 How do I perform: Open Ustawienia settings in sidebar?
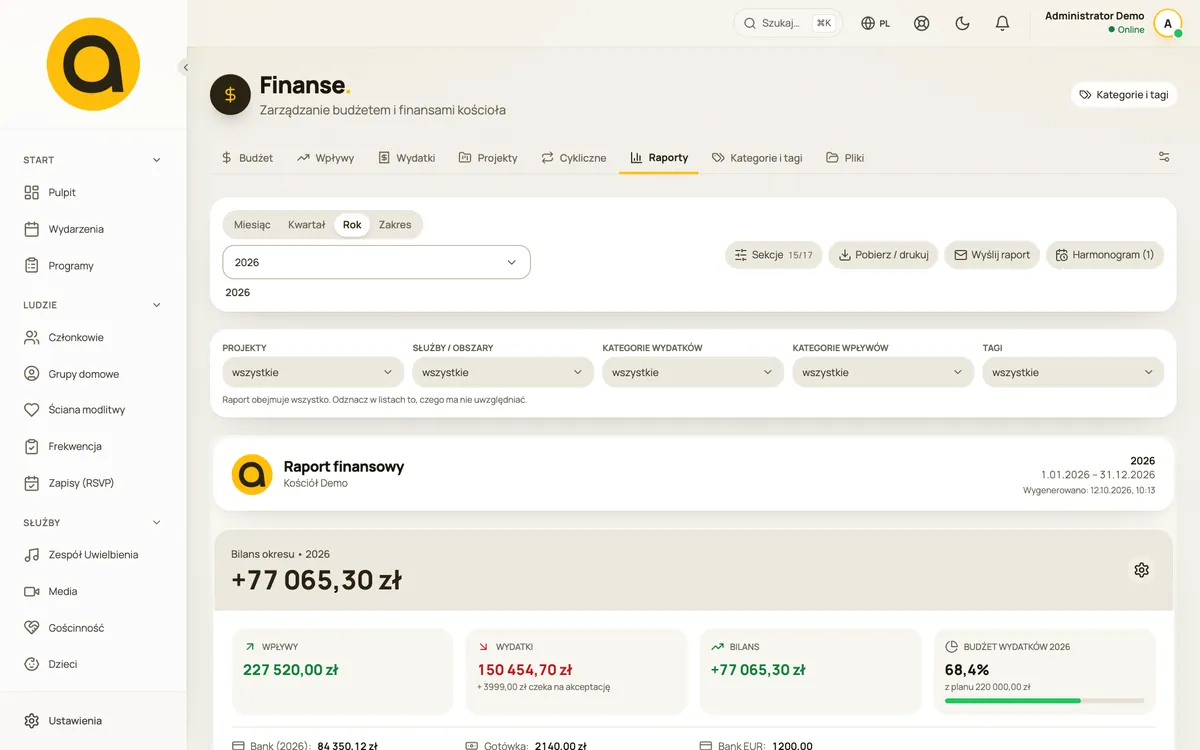point(93,721)
